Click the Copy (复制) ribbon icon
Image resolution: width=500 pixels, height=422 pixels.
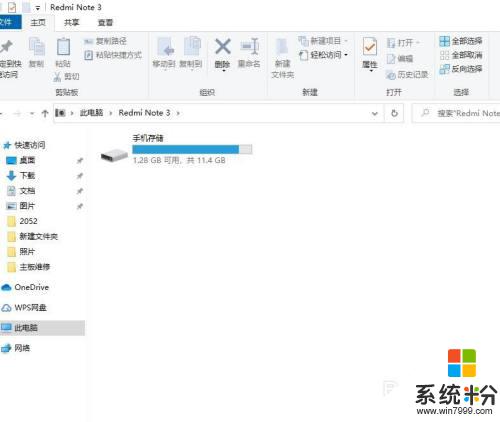pos(37,46)
